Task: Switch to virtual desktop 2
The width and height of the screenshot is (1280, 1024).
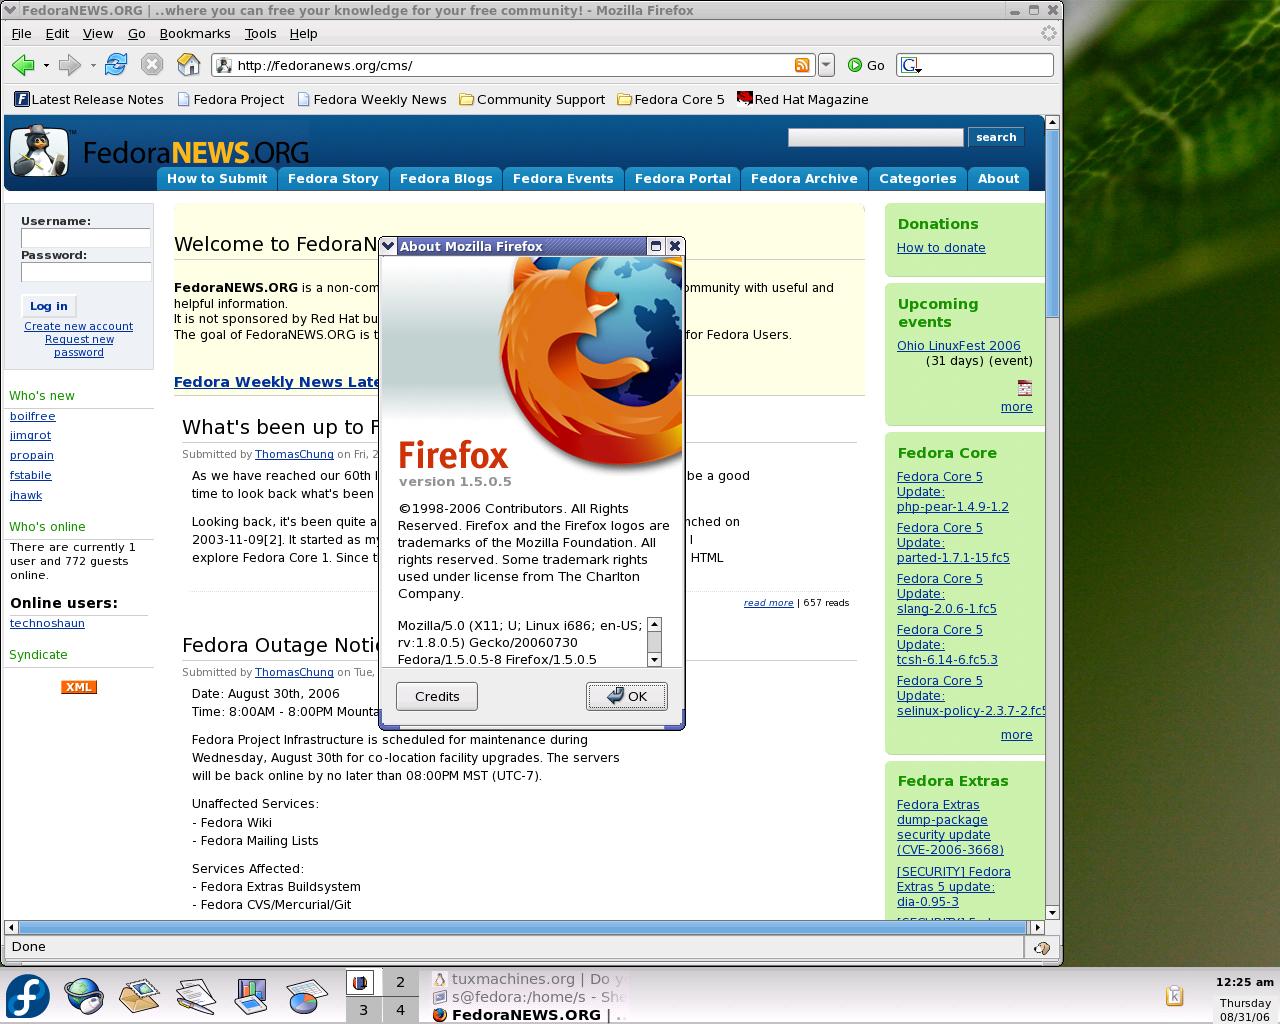Action: click(400, 983)
